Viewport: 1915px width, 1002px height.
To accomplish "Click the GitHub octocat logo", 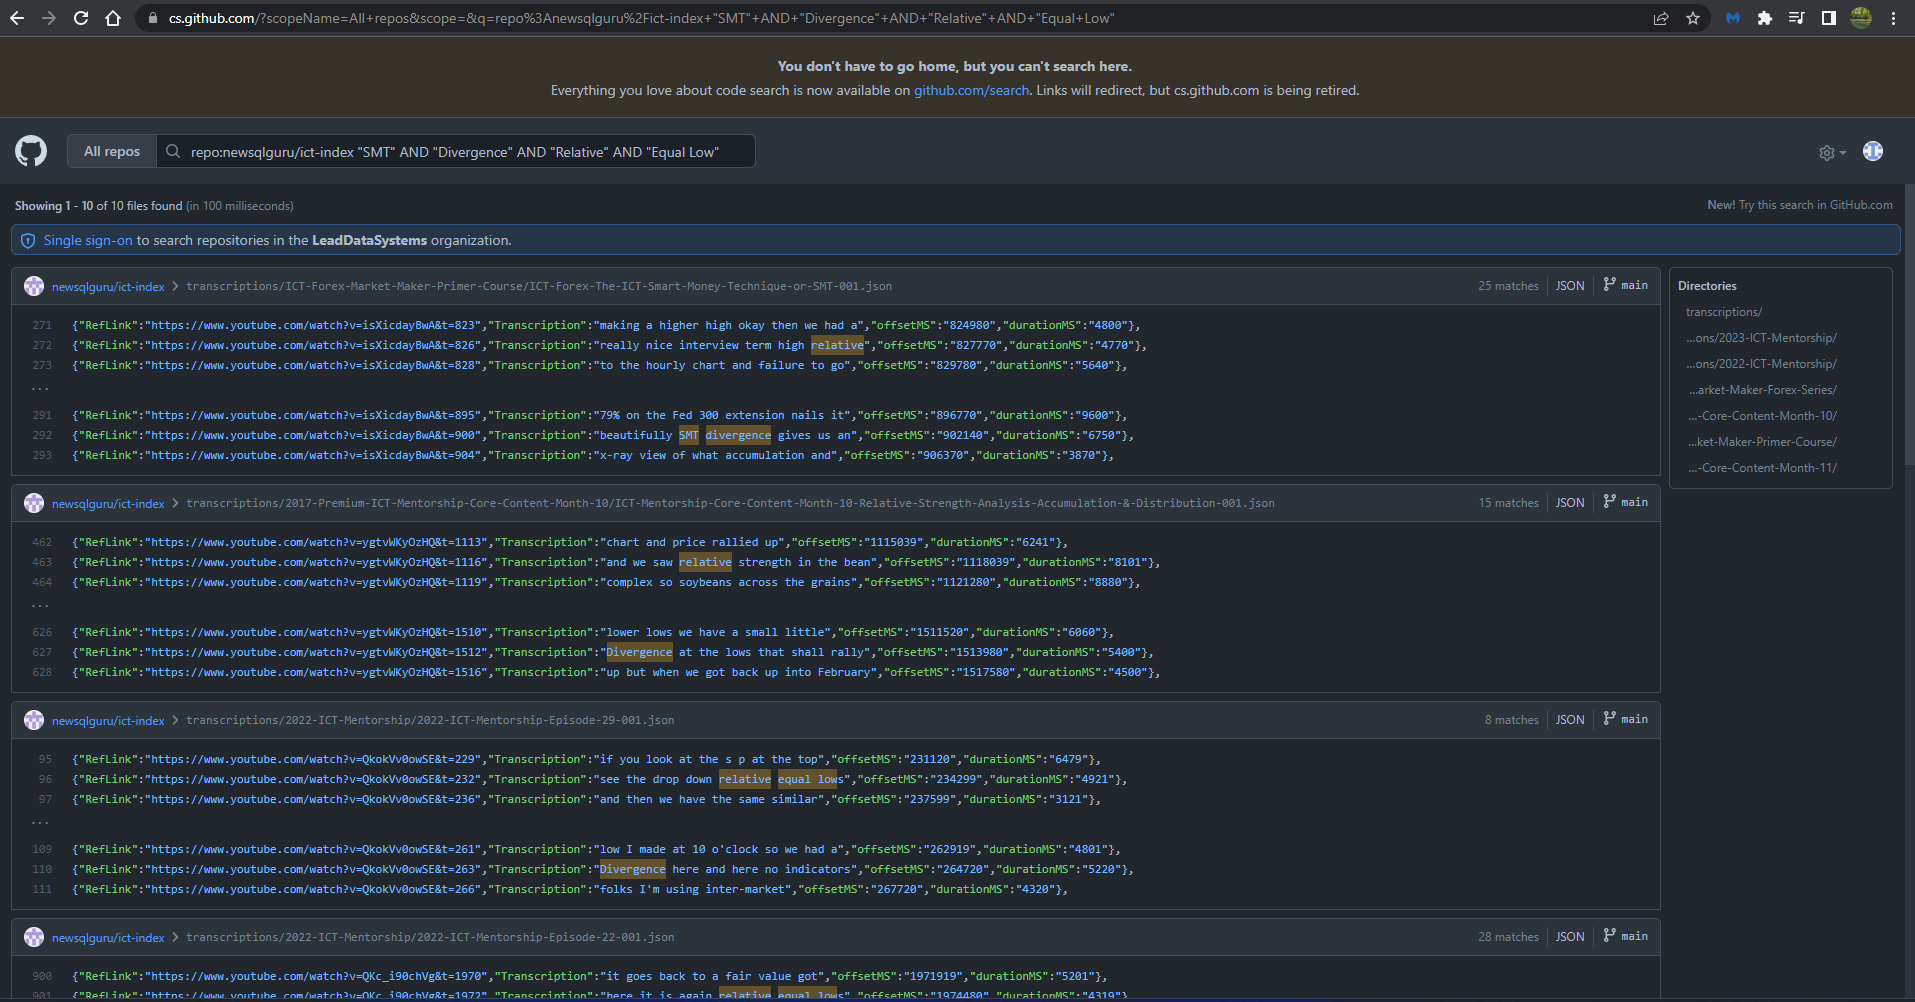I will click(31, 151).
